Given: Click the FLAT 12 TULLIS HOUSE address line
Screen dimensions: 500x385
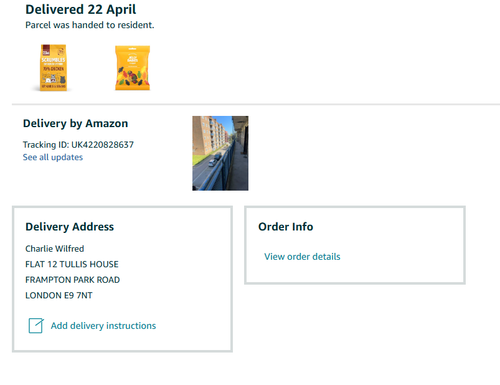Looking at the screenshot, I should pyautogui.click(x=72, y=264).
